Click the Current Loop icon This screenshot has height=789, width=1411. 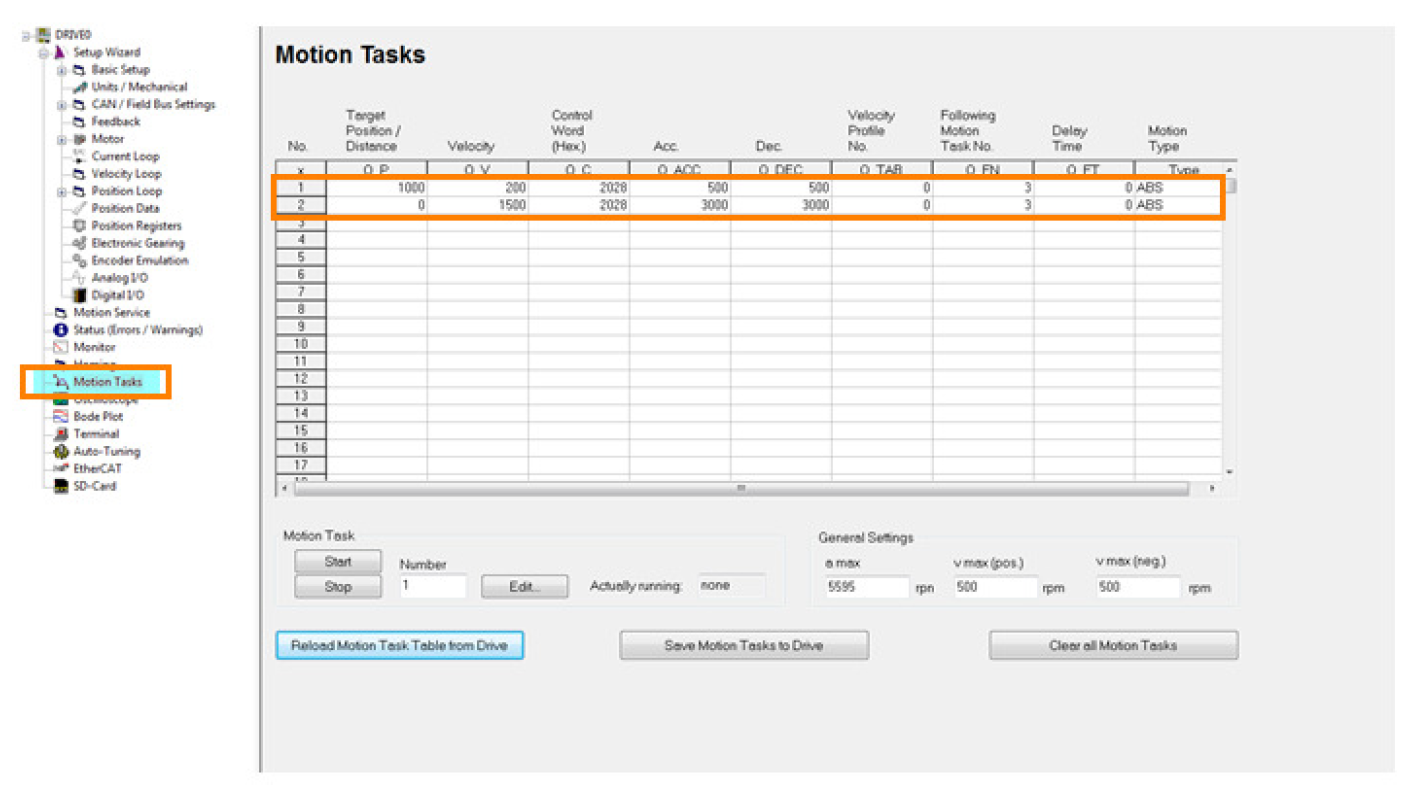coord(79,156)
